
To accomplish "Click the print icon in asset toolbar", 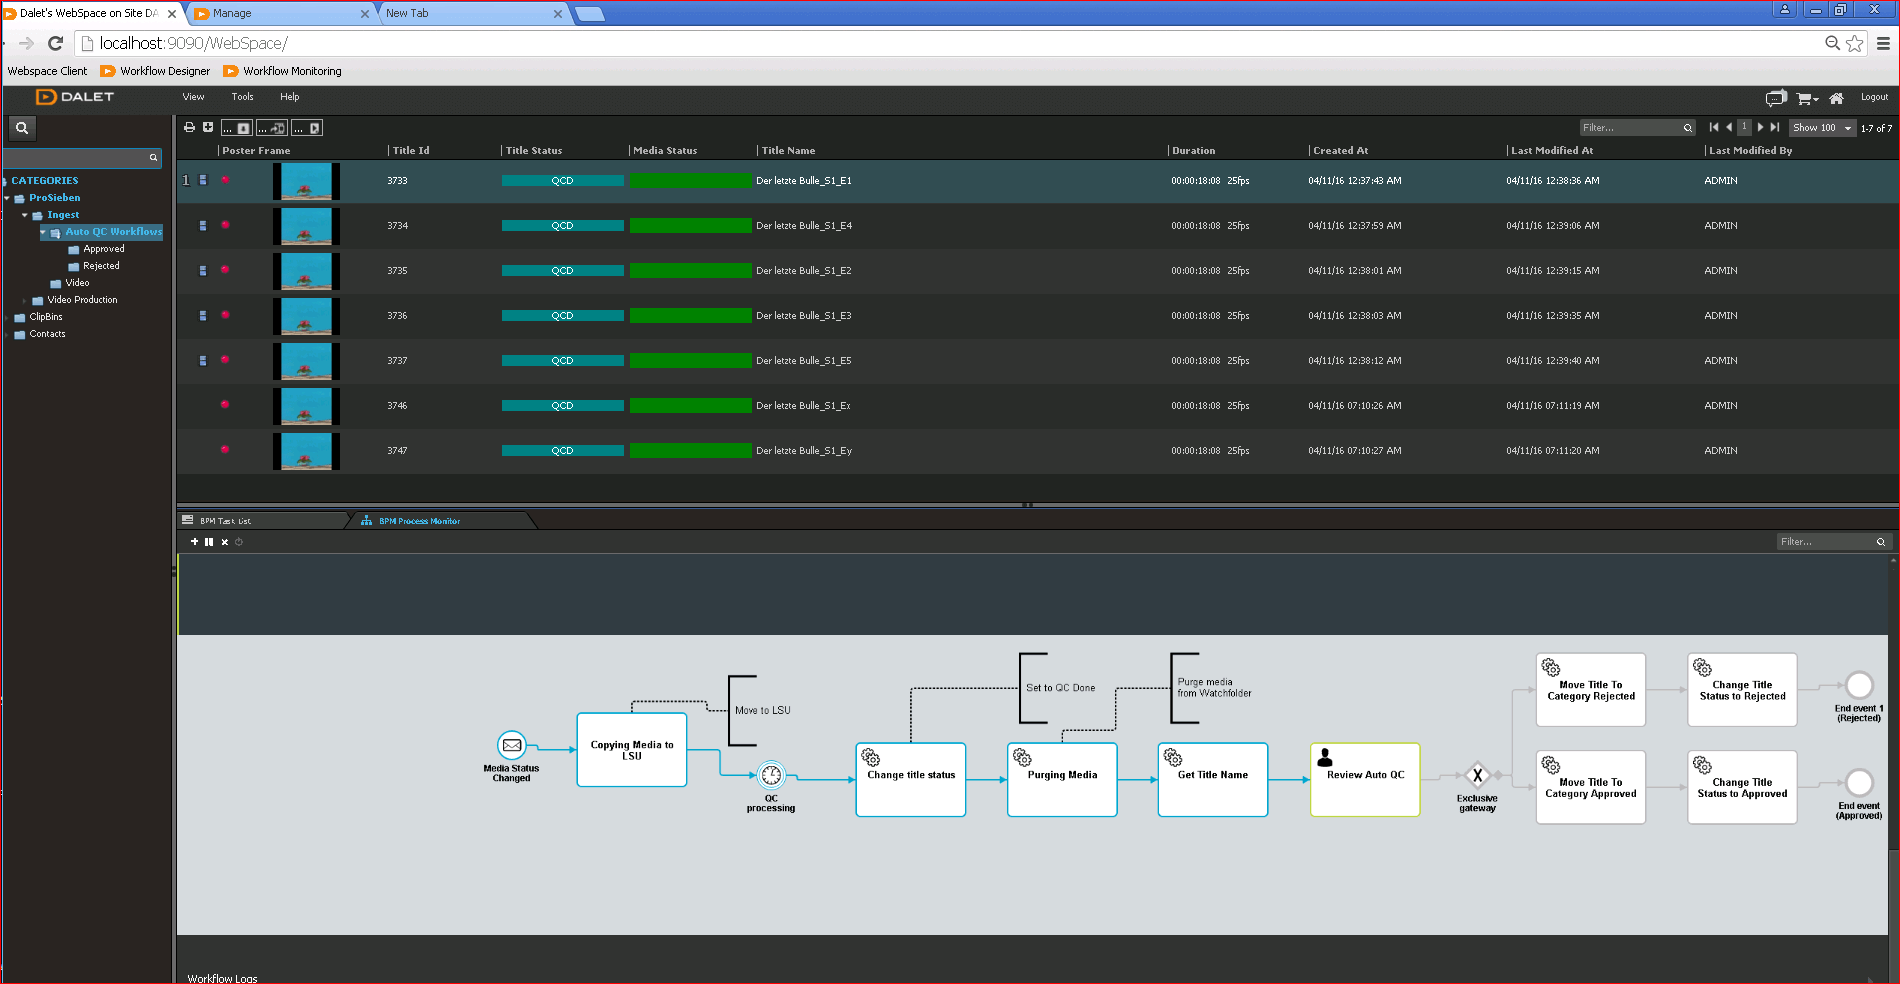I will (x=189, y=127).
